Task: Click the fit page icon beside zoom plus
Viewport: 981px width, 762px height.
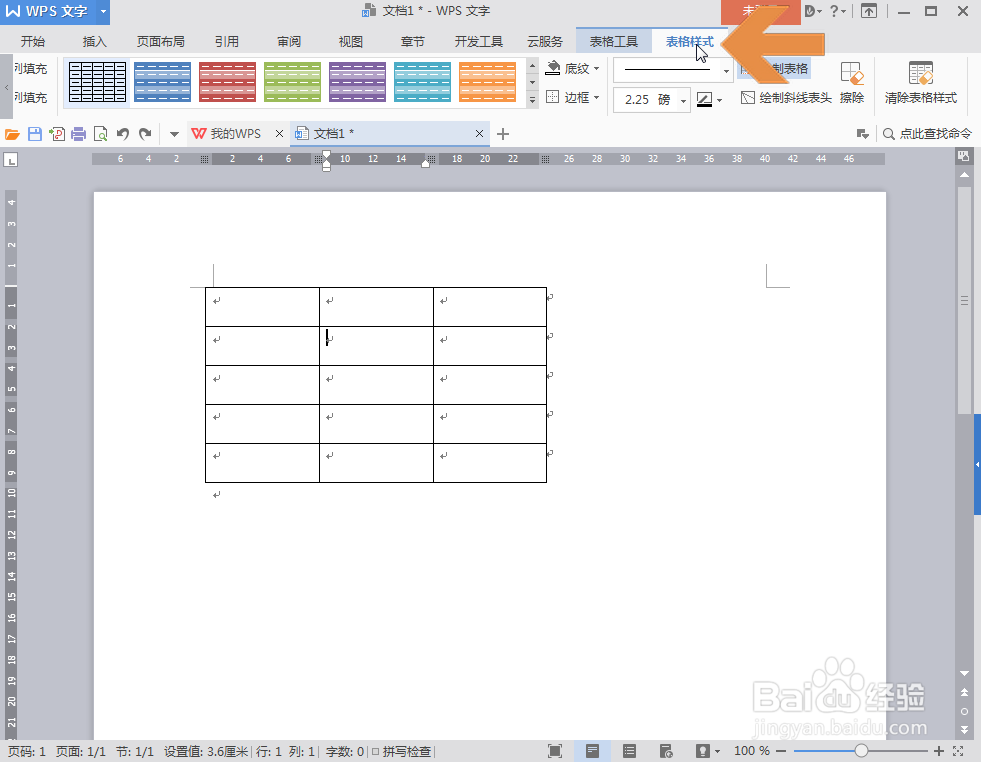Action: (x=958, y=751)
